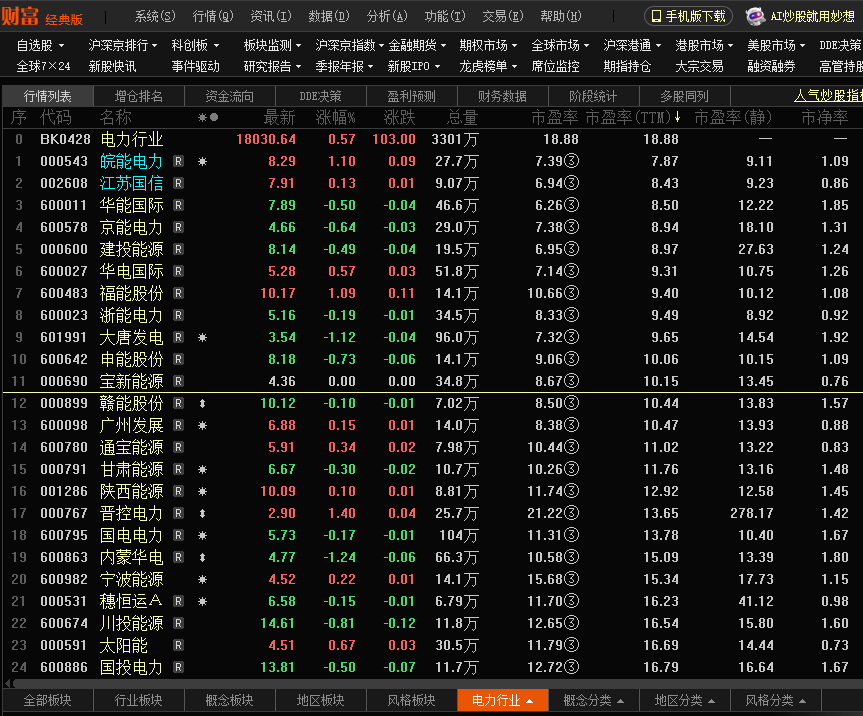The image size is (863, 716).
Task: Click stock code 600483
Action: tap(64, 293)
